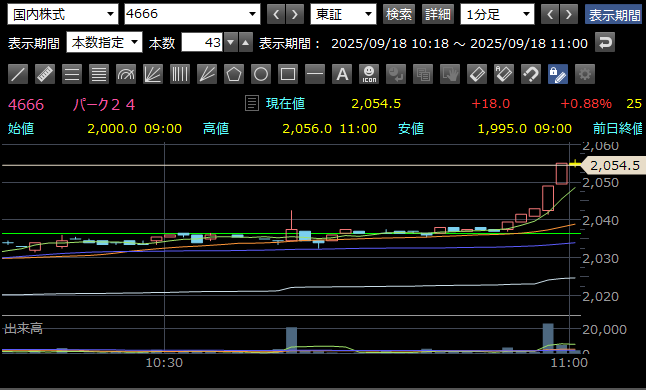Select the pentagon polygon drawing tool
This screenshot has height=390, width=646.
(234, 74)
